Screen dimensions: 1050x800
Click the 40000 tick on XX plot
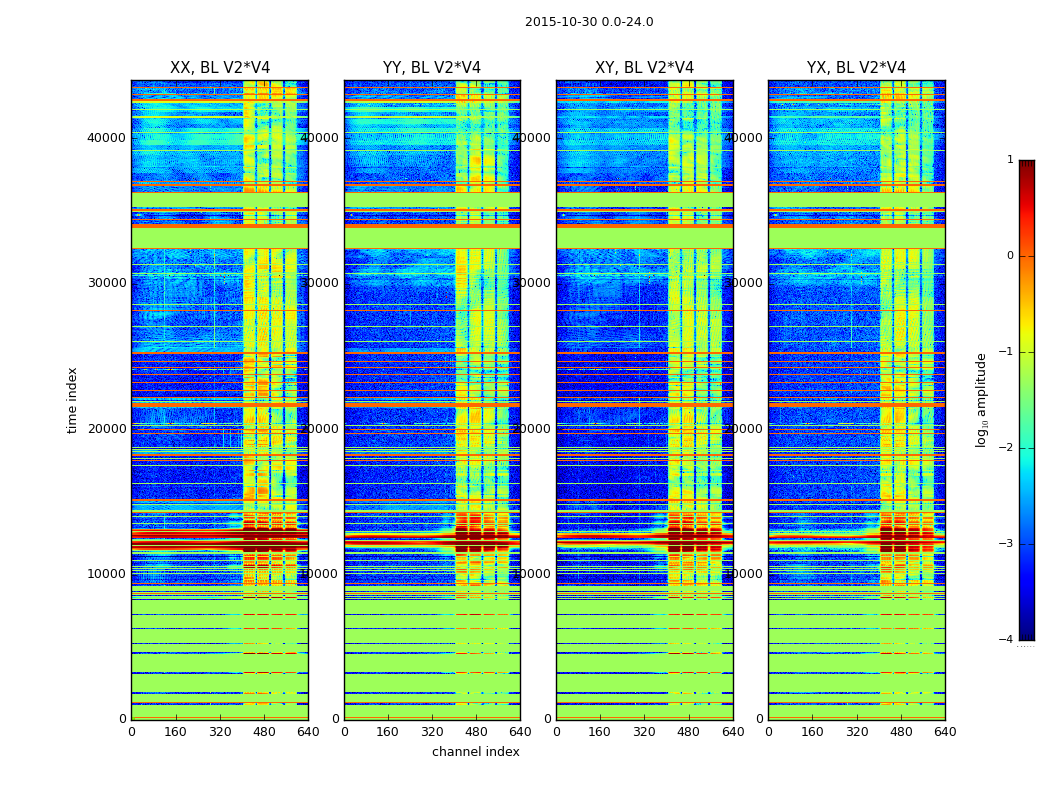(106, 138)
